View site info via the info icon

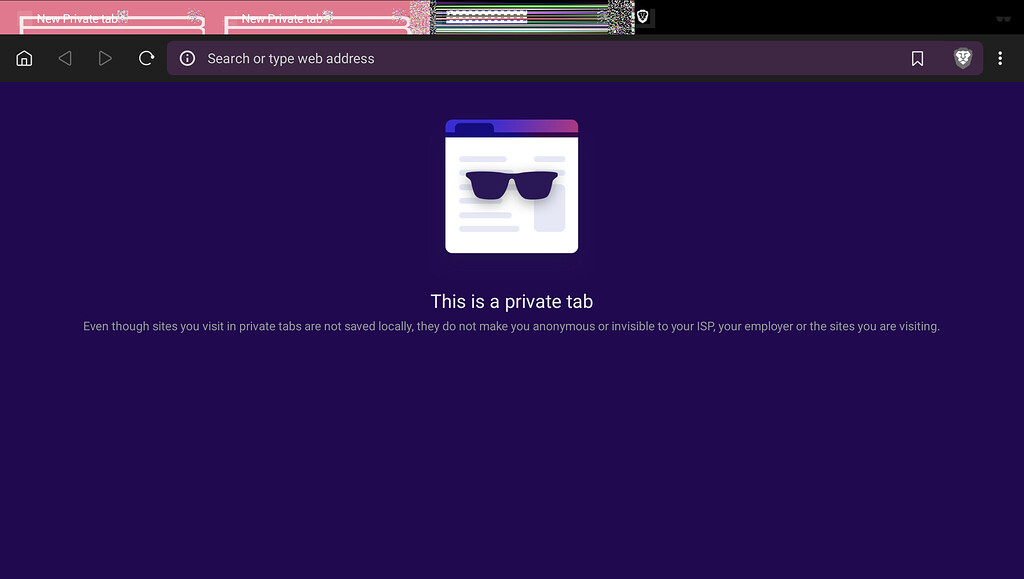click(187, 58)
